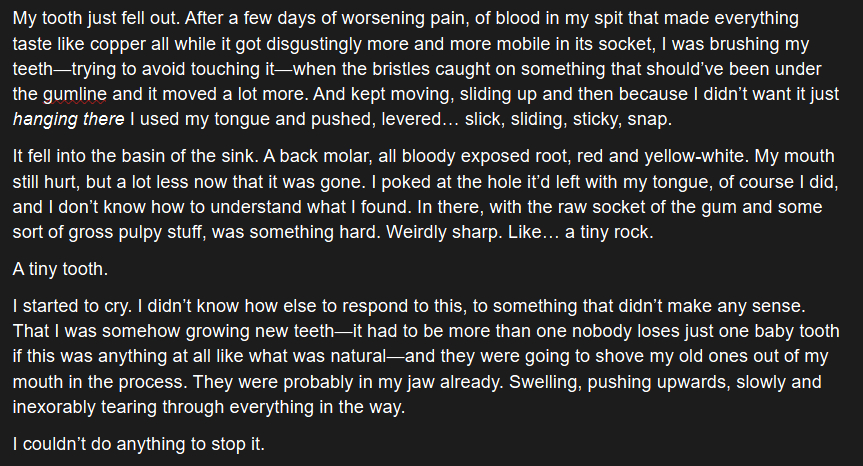The width and height of the screenshot is (863, 466).
Task: Click the final line "I couldn't do anything"
Action: (138, 443)
